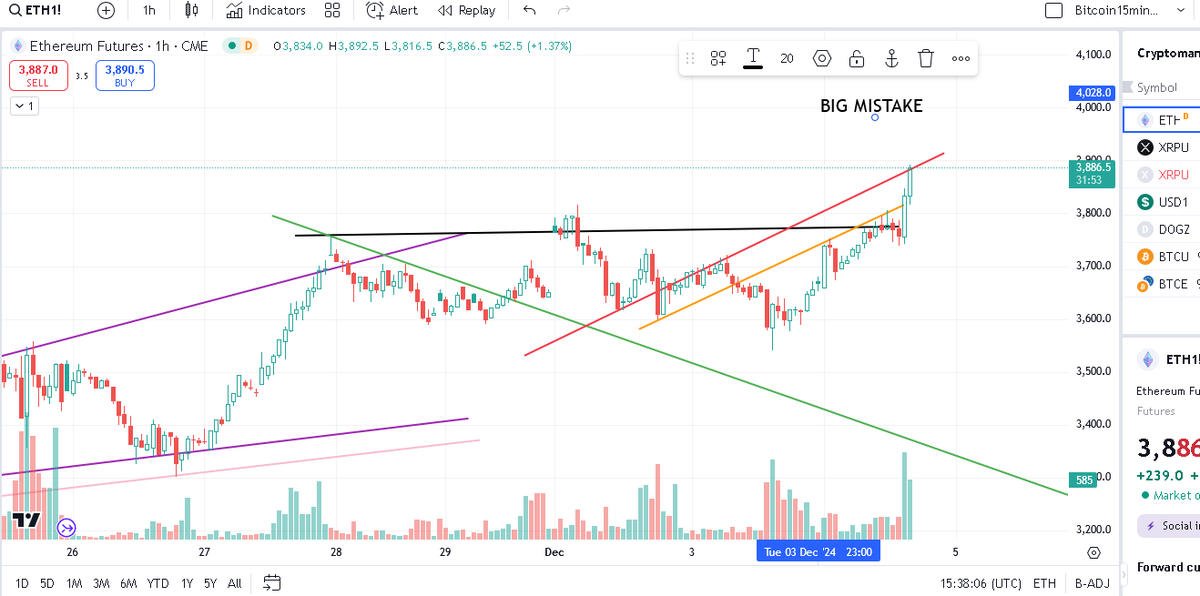Viewport: 1200px width, 596px height.
Task: Add a compare symbol with plus icon
Action: click(106, 10)
